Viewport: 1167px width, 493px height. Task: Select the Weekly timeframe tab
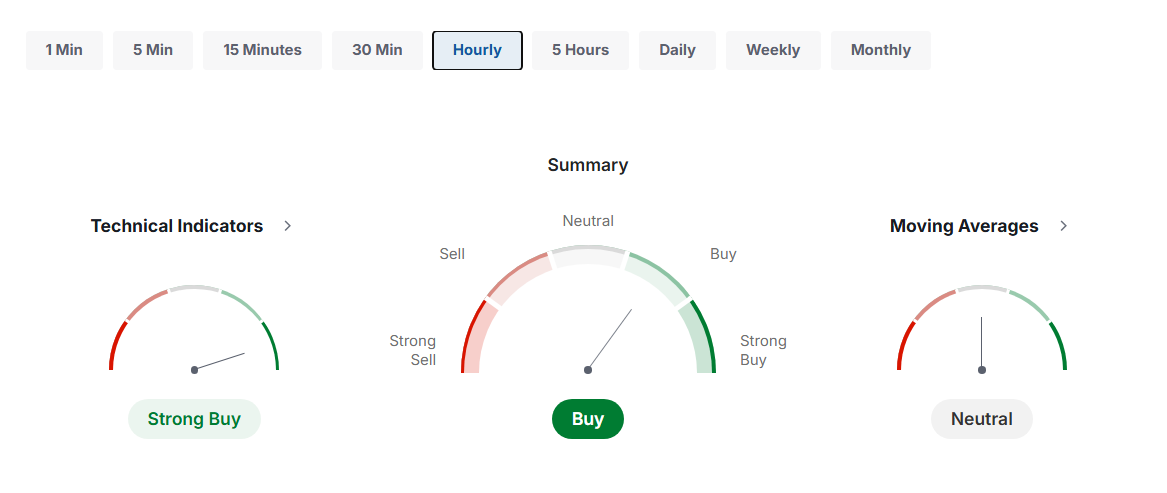[x=773, y=50]
